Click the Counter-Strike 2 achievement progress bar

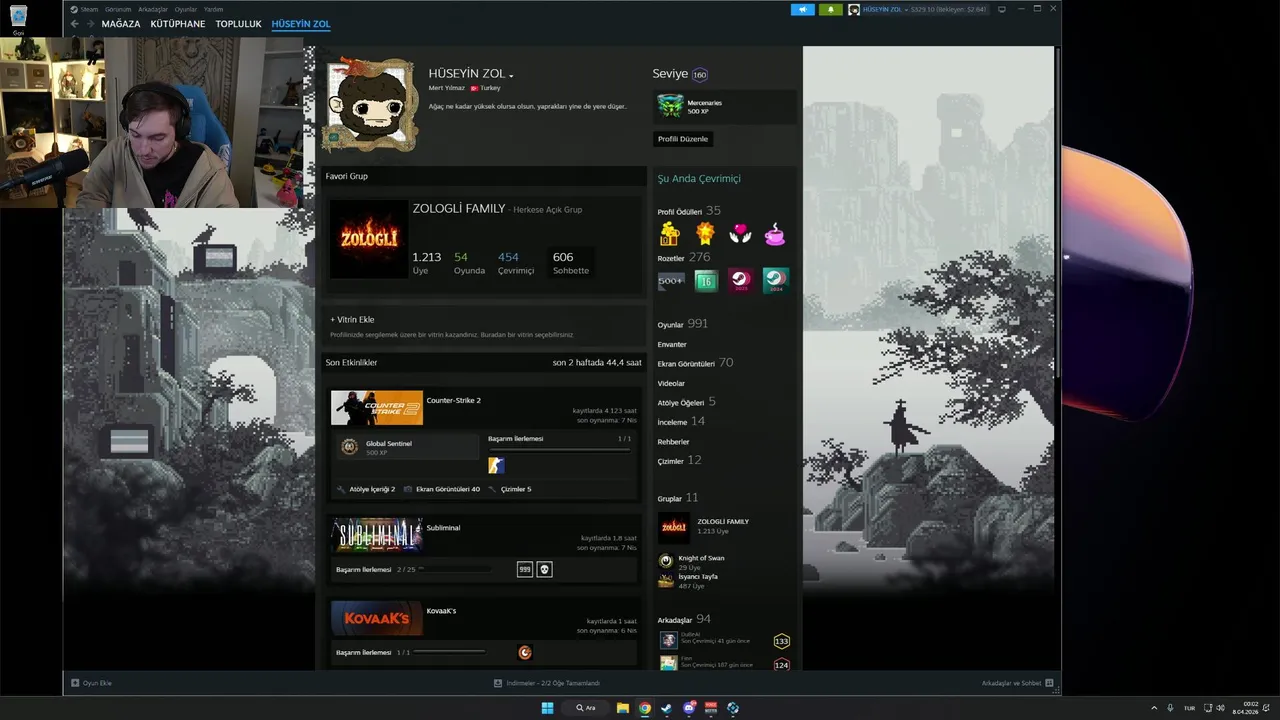click(559, 450)
